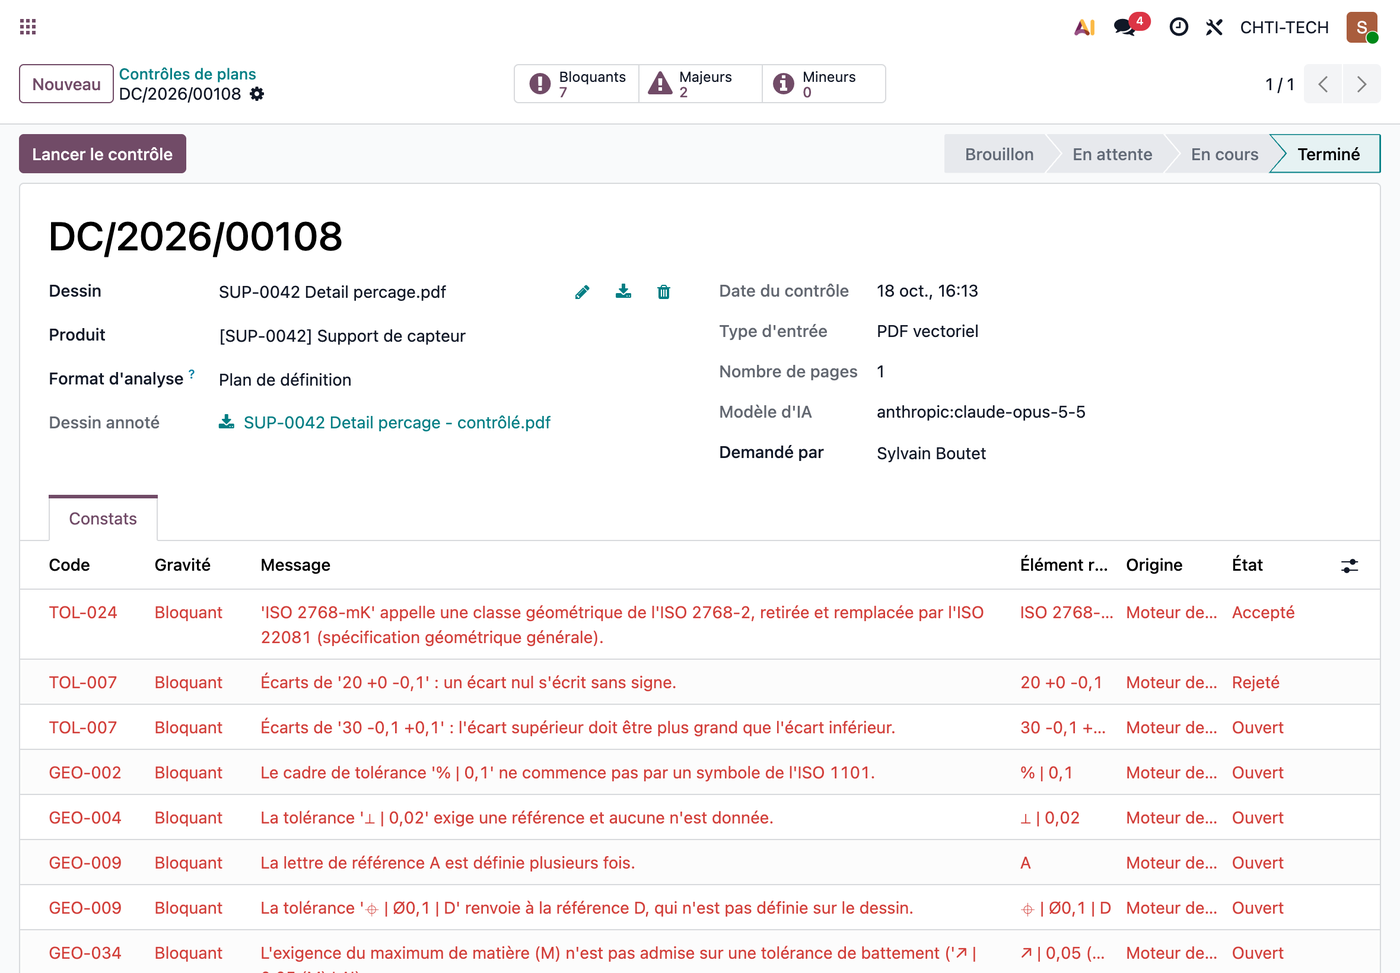Click the Sylvain Boutet requester field

click(931, 454)
